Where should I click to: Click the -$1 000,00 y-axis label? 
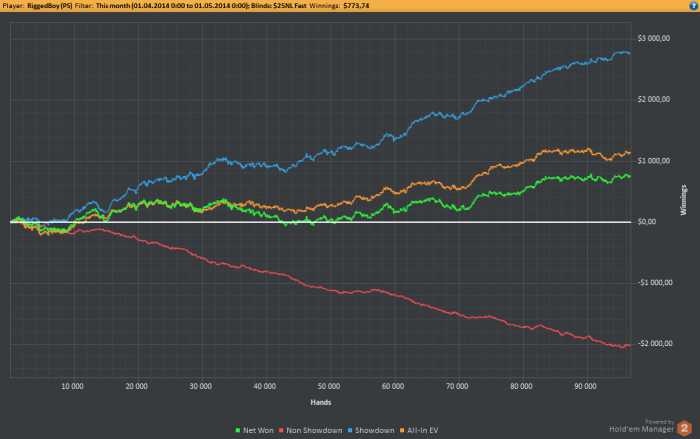pyautogui.click(x=655, y=283)
